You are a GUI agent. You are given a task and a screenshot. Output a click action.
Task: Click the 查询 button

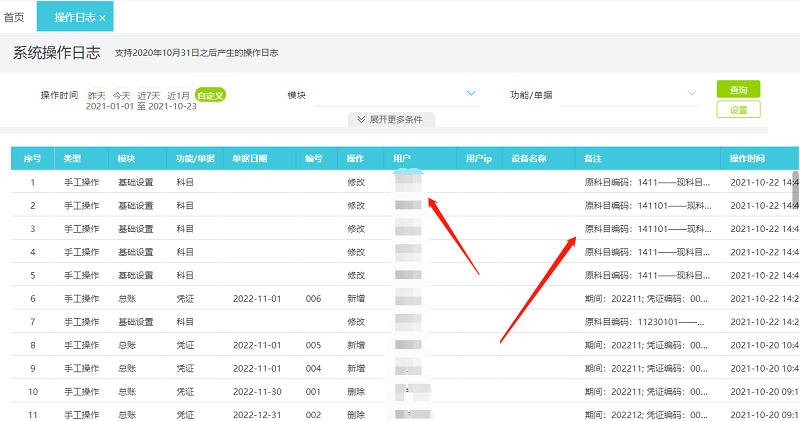(738, 89)
